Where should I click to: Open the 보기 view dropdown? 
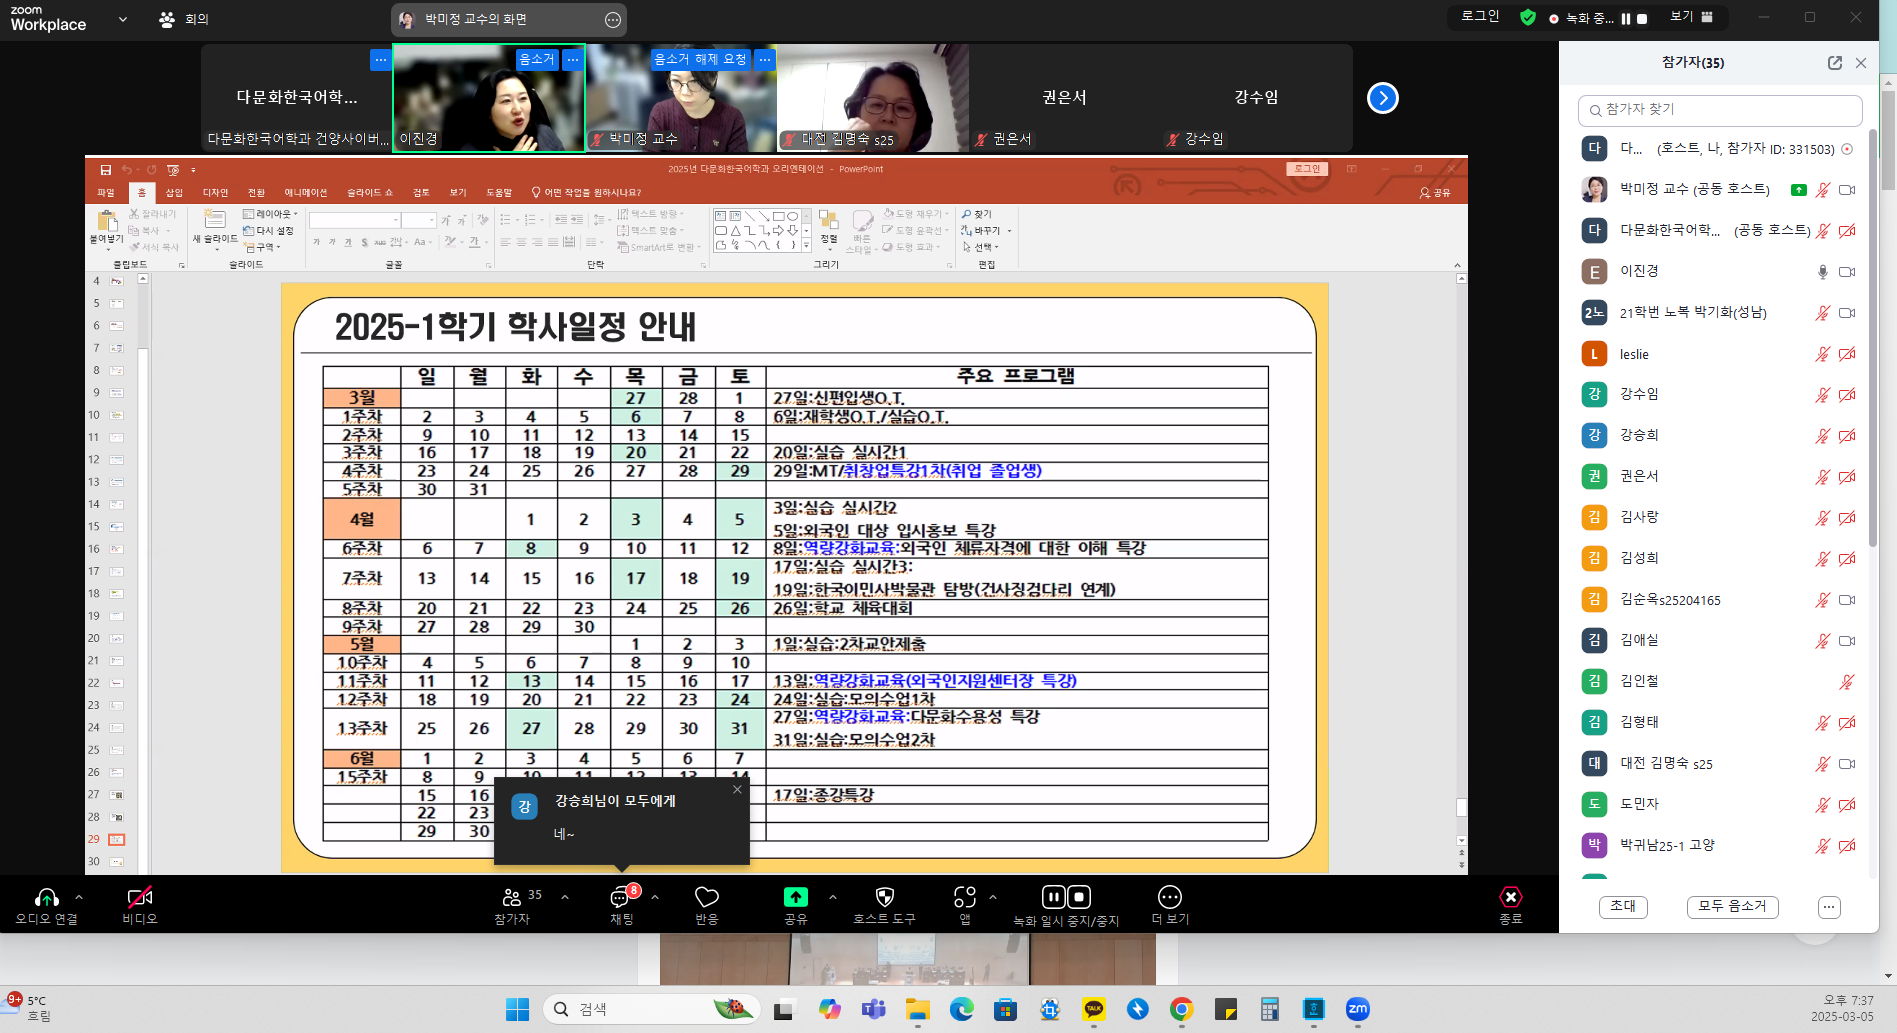1691,17
